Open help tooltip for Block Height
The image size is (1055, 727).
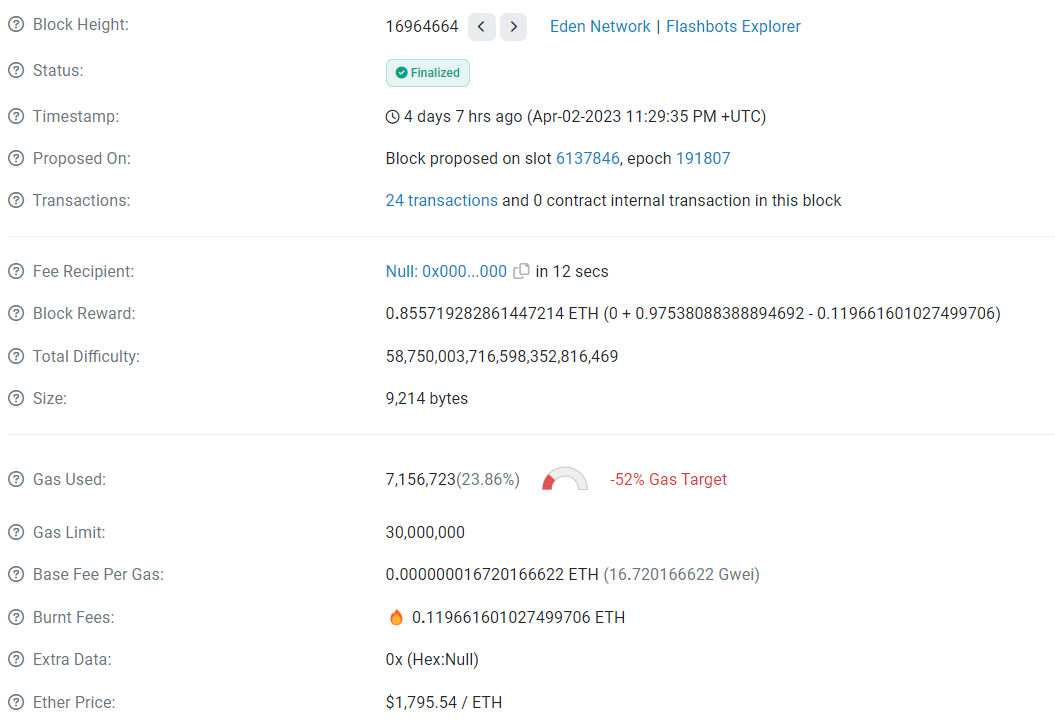tap(14, 24)
